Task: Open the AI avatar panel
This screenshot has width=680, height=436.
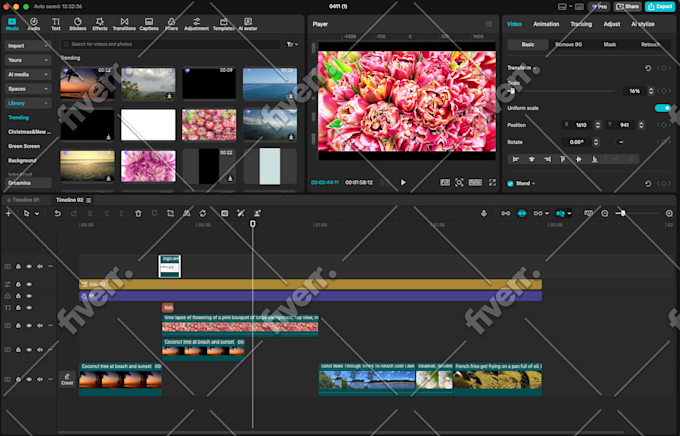Action: tap(248, 24)
